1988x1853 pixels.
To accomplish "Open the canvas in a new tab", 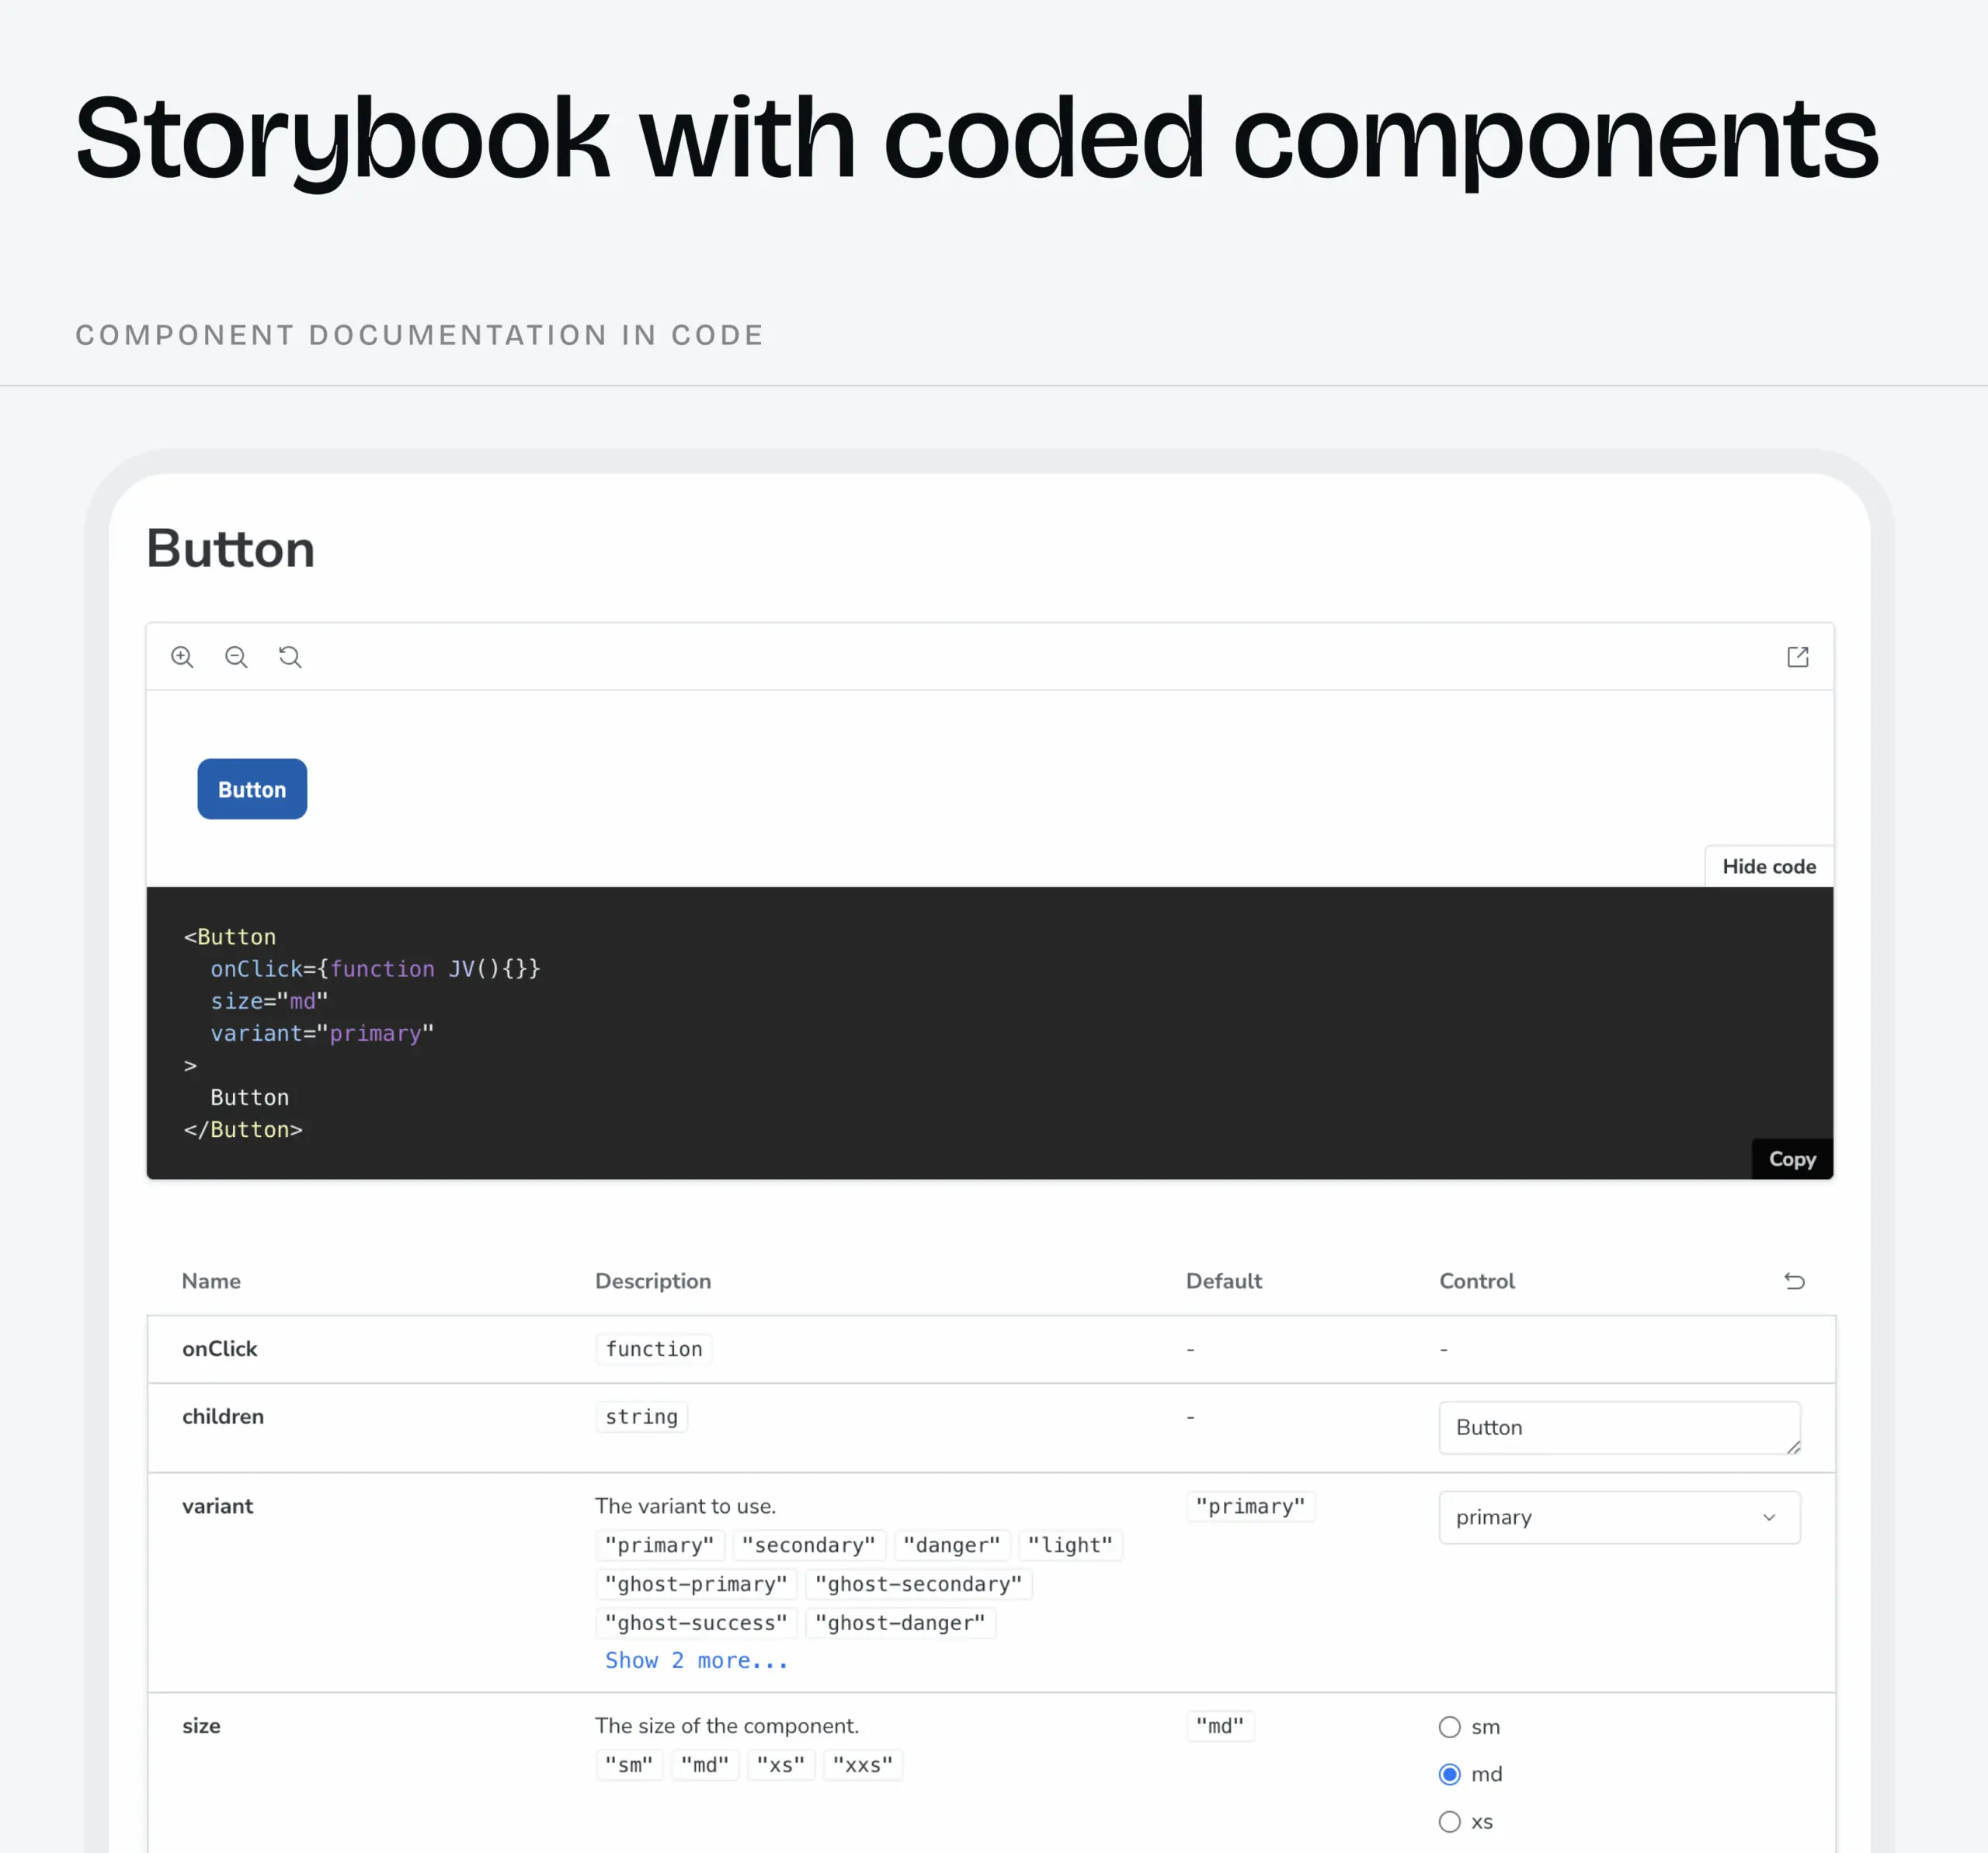I will (1797, 657).
